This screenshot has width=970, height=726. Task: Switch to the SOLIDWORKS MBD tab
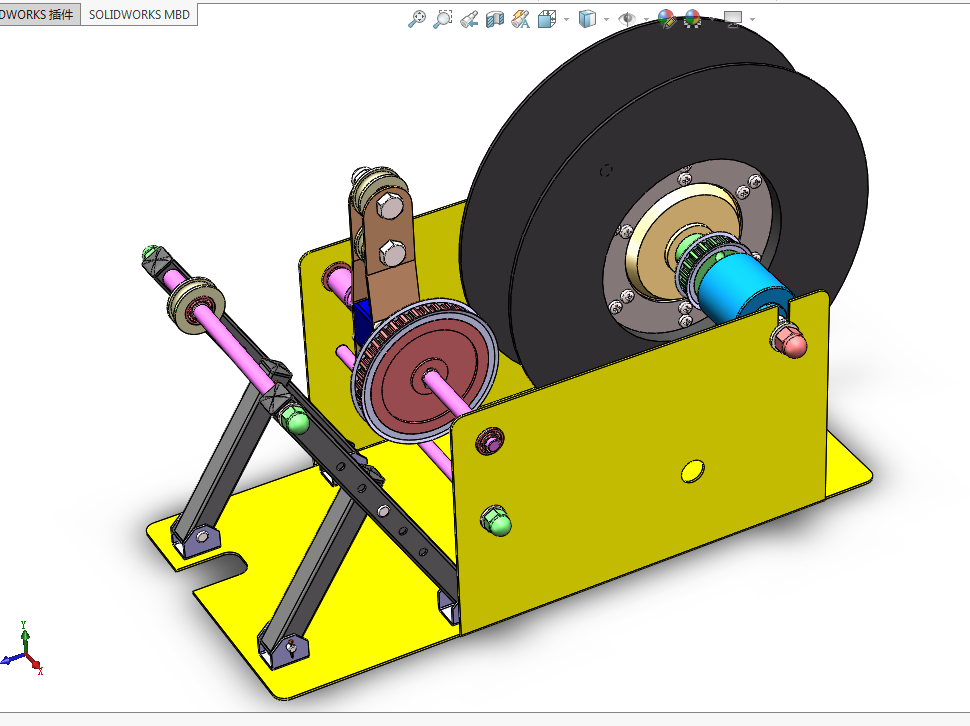[139, 14]
